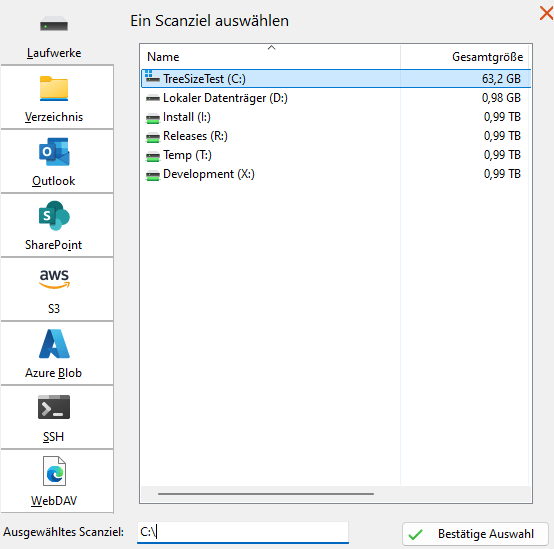Select the TreeSizeTest (C:) drive row
The height and width of the screenshot is (549, 554).
tap(336, 78)
